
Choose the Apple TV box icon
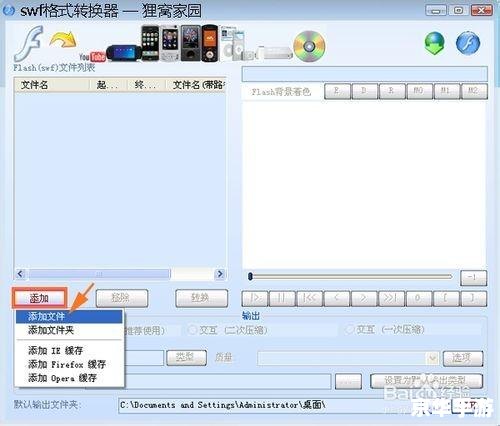pos(275,53)
